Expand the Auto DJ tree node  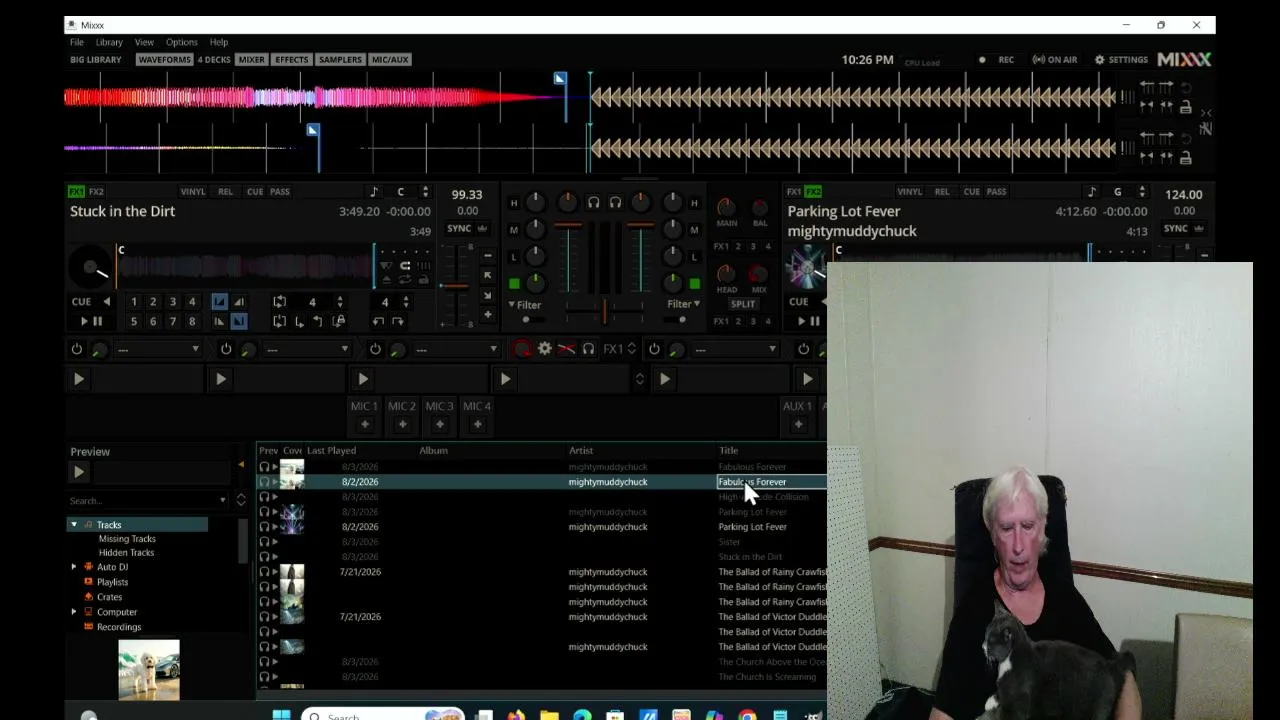pyautogui.click(x=73, y=567)
